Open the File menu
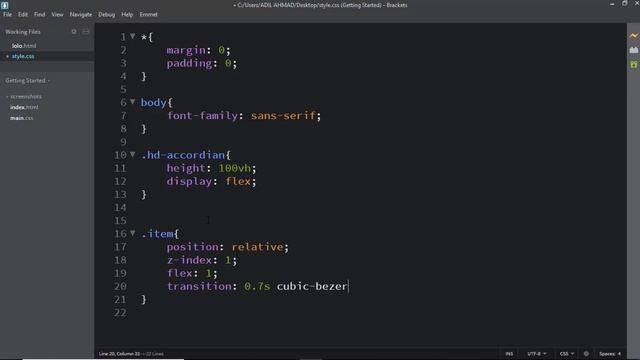Viewport: 640px width, 360px height. (7, 14)
